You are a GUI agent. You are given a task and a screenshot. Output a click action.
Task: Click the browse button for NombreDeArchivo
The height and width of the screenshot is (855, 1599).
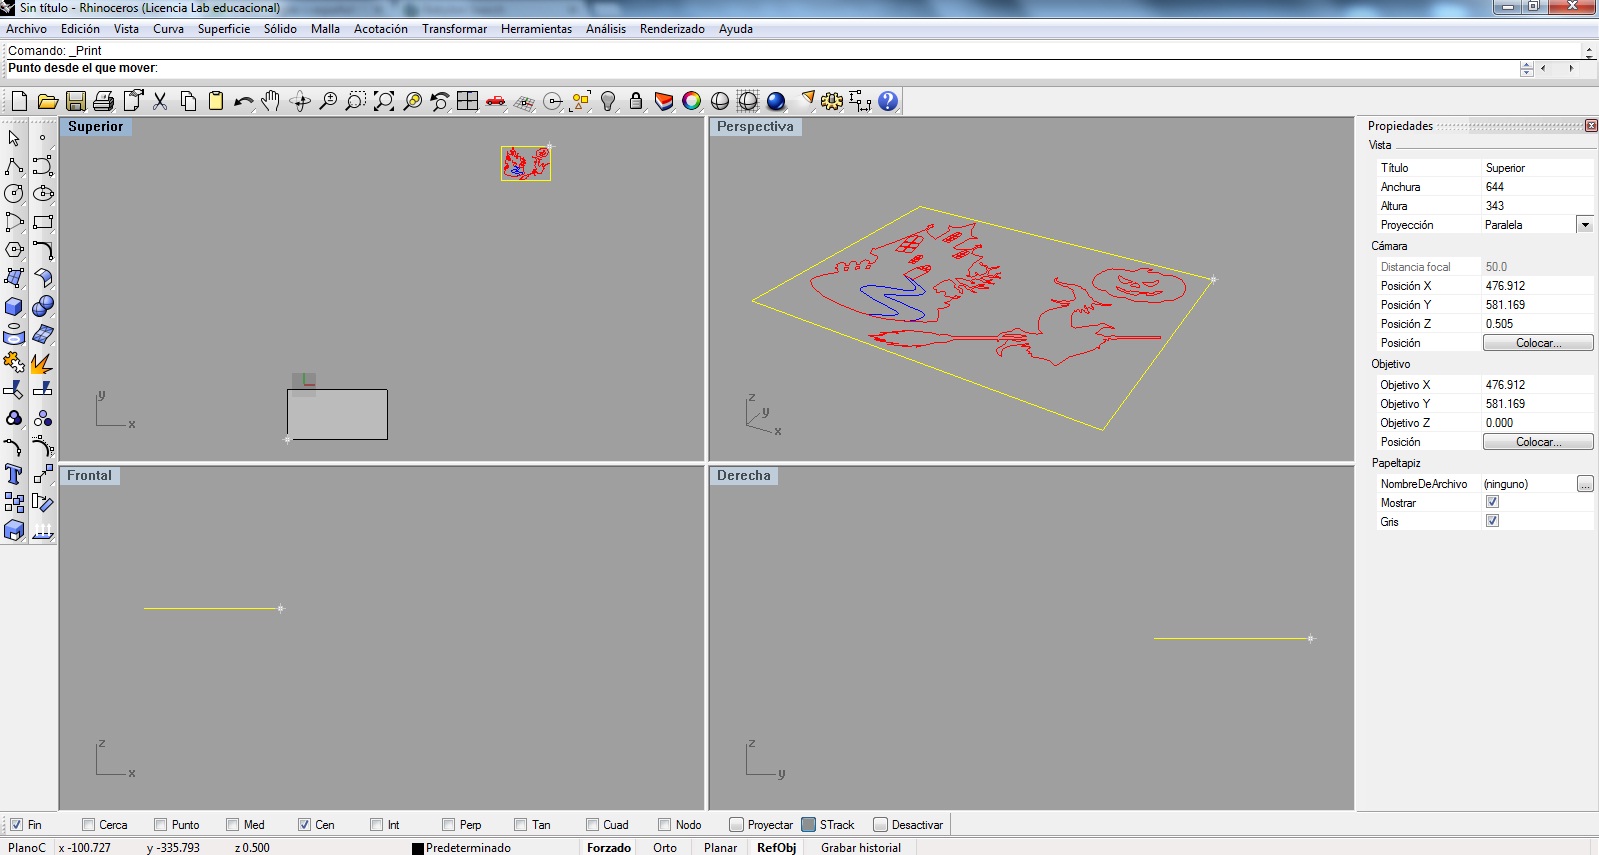(1585, 484)
